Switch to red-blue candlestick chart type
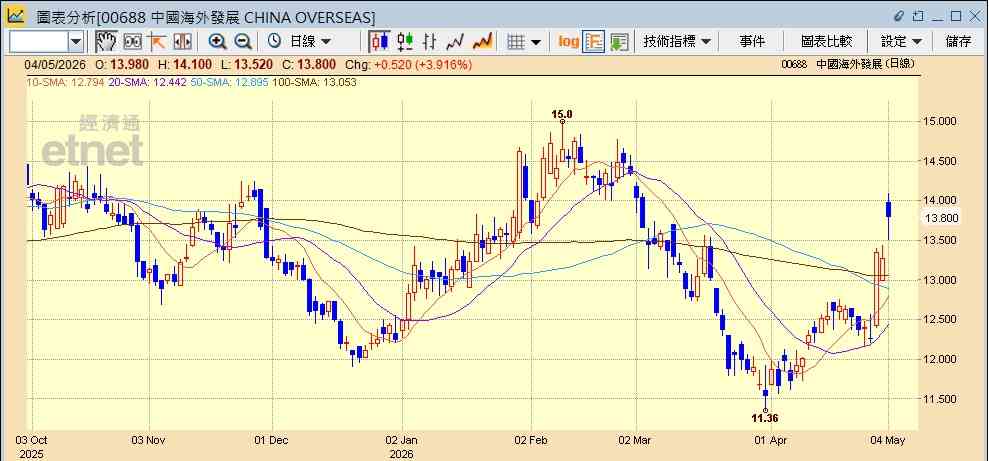Screen dimensions: 989x461 tap(379, 42)
